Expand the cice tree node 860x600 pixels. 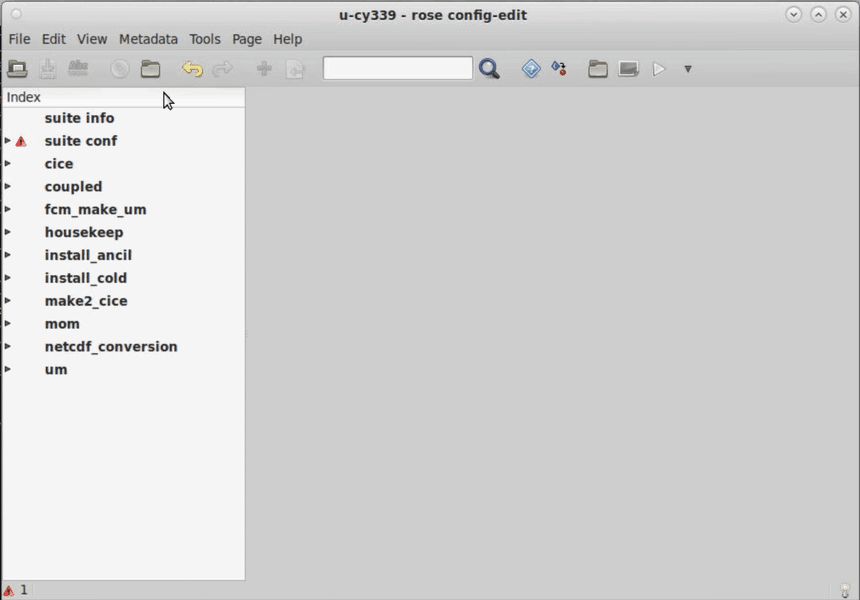(x=8, y=163)
